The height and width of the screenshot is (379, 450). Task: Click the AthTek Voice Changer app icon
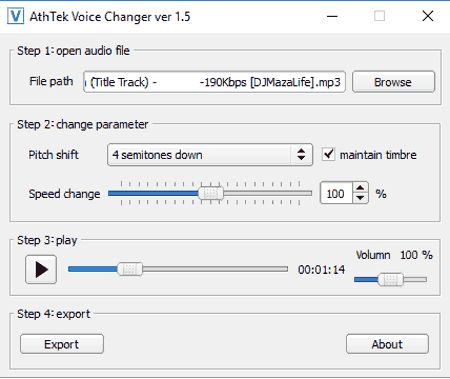click(x=16, y=16)
